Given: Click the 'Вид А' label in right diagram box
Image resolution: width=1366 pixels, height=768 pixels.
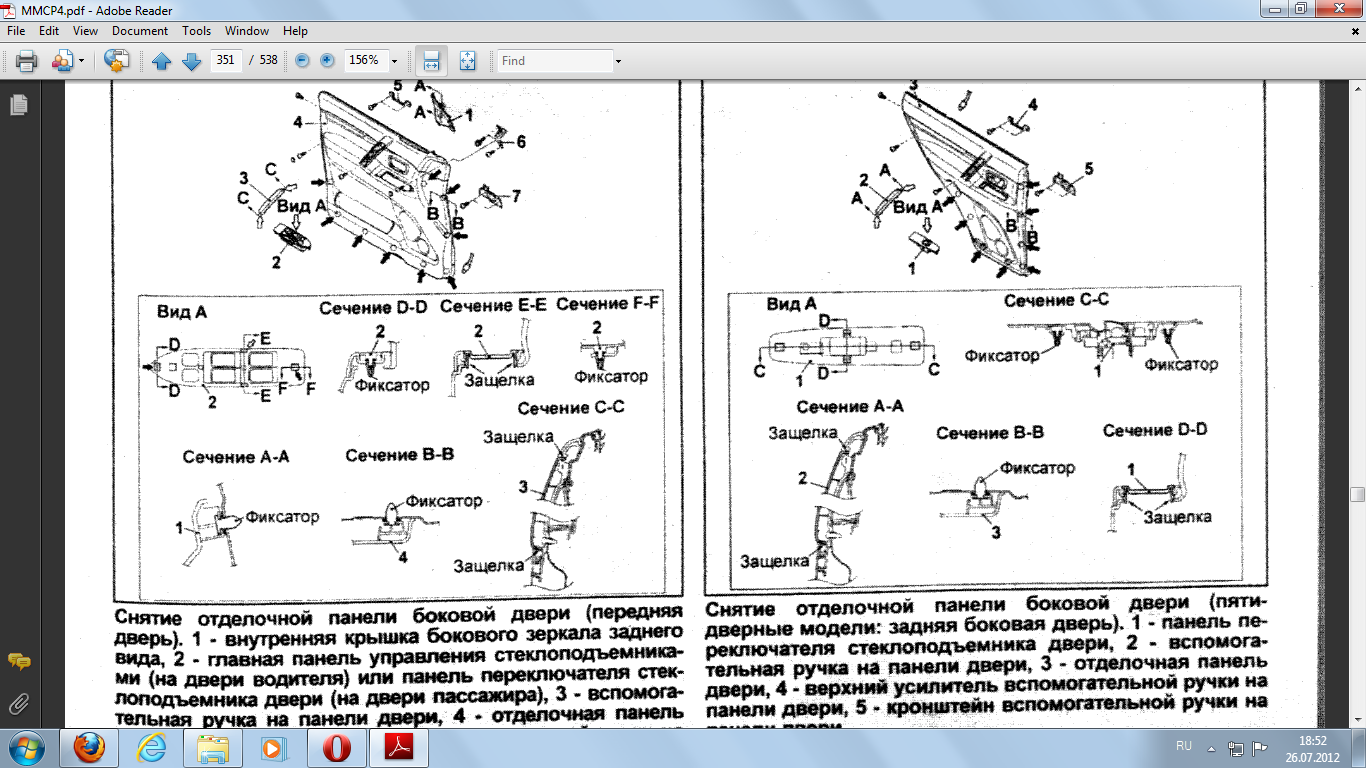Looking at the screenshot, I should (791, 303).
